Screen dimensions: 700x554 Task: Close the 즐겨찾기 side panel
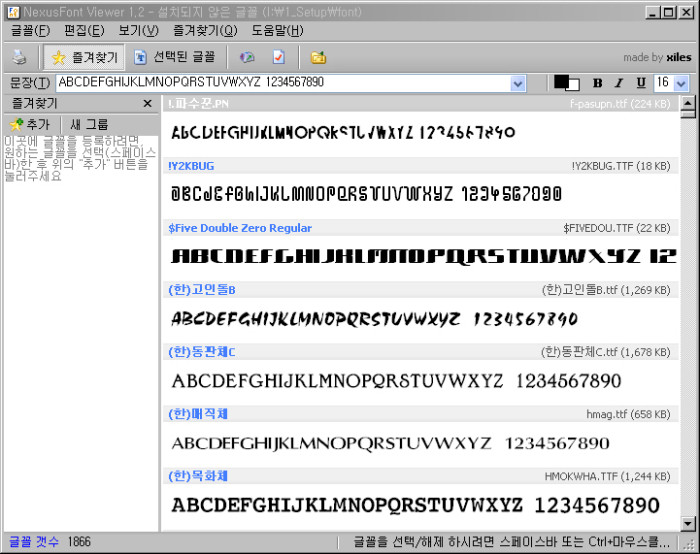(x=147, y=103)
